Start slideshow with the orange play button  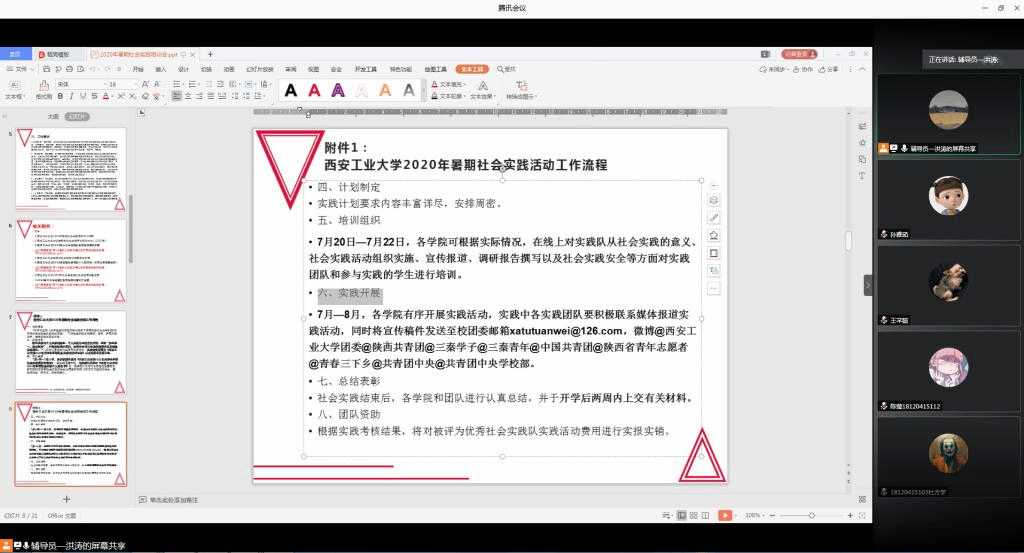coord(723,515)
